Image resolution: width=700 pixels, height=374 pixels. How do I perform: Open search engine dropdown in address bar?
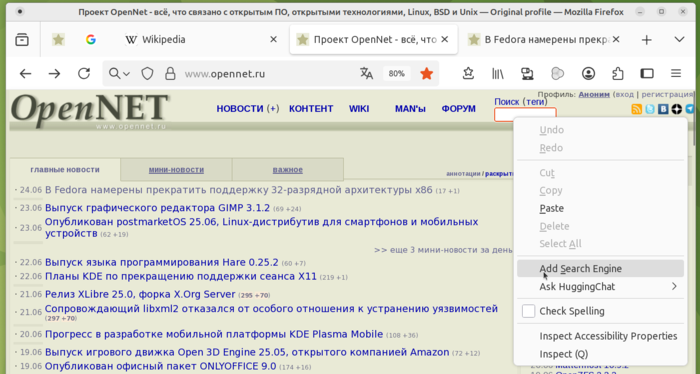tap(119, 74)
